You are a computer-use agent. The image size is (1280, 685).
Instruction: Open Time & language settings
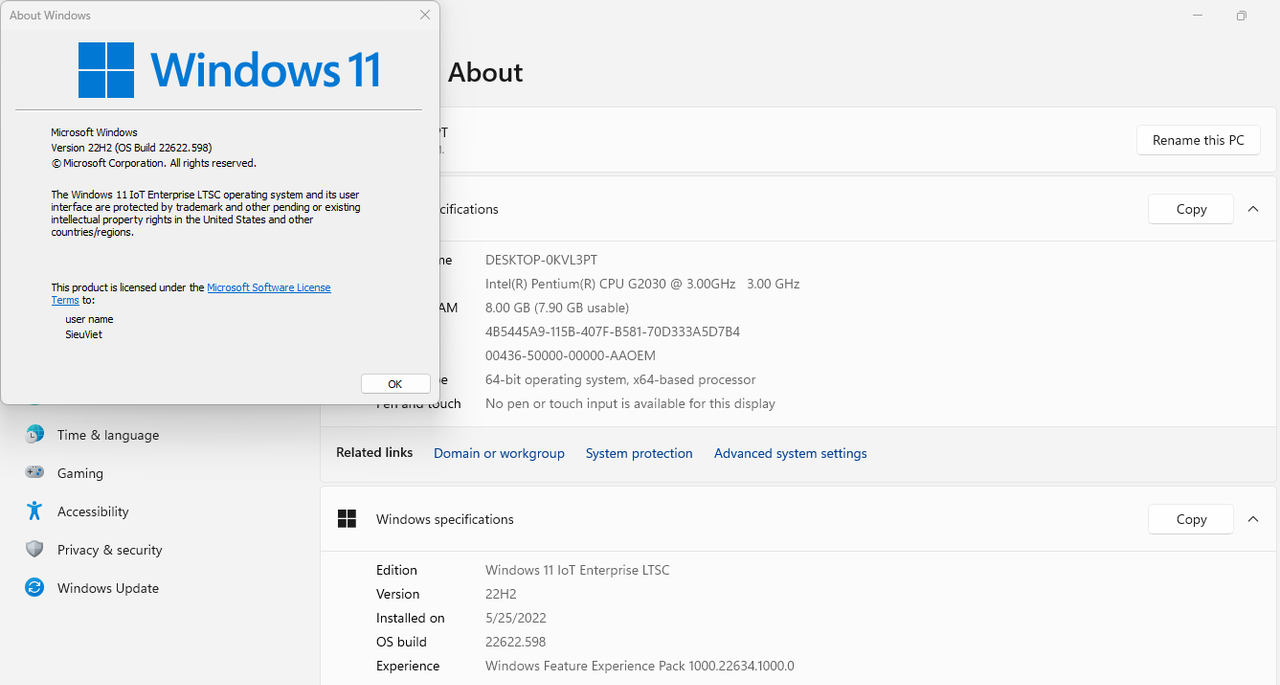[x=108, y=435]
